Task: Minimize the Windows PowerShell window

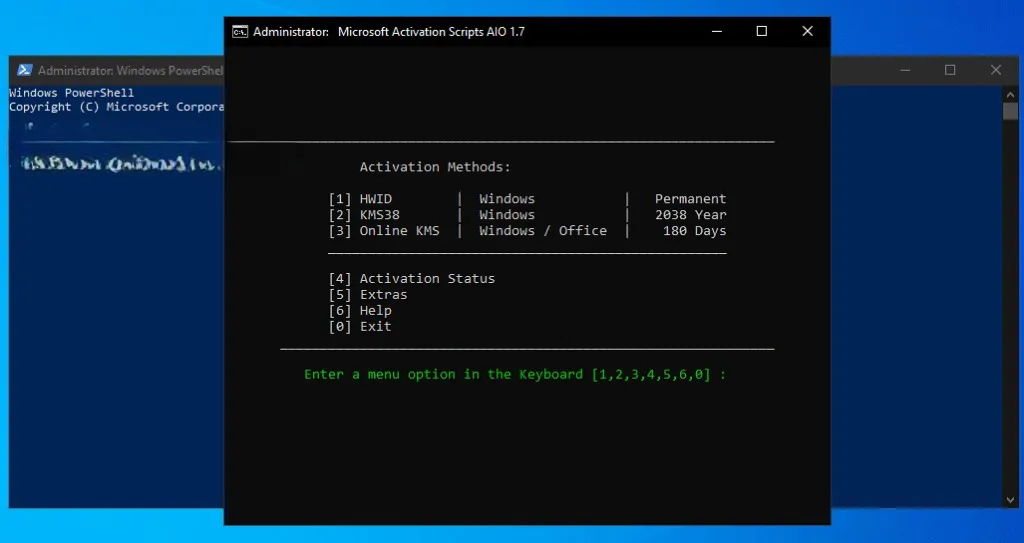Action: [x=905, y=70]
